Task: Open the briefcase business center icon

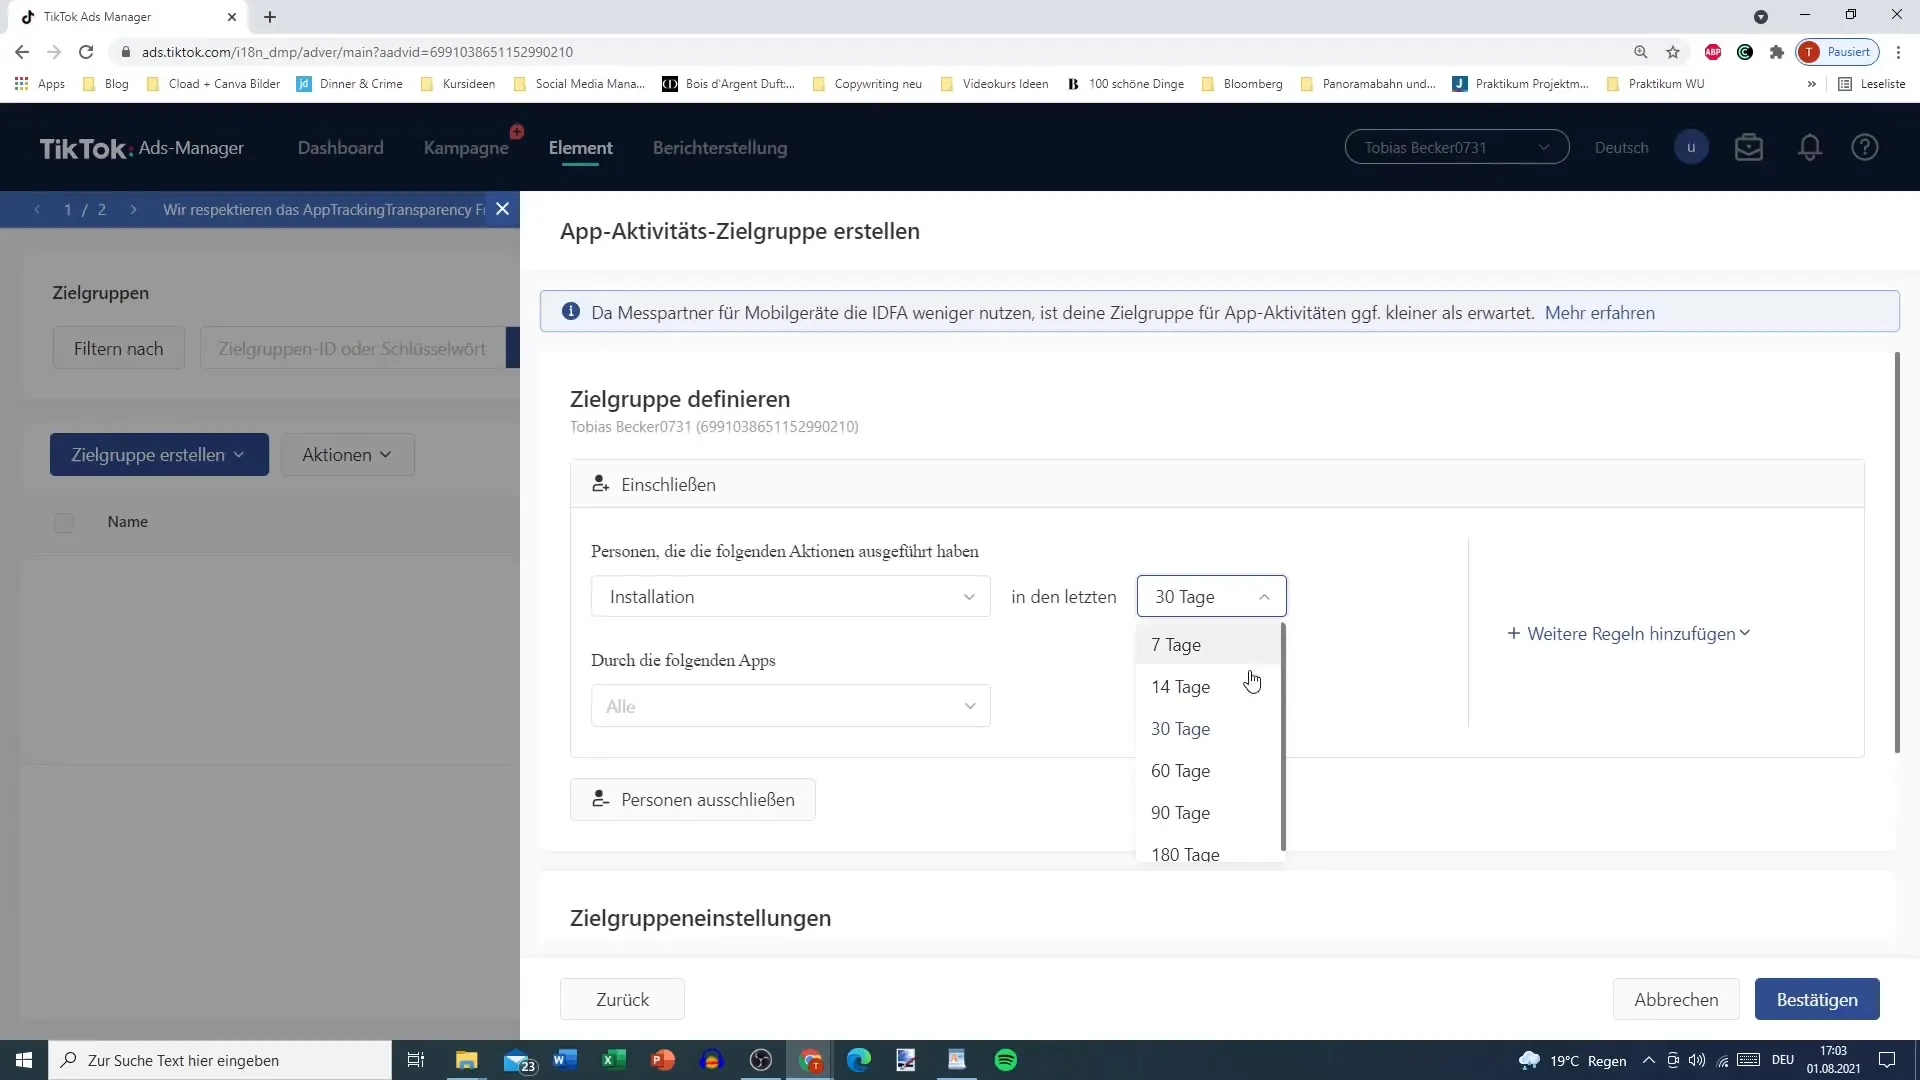Action: (x=1749, y=147)
